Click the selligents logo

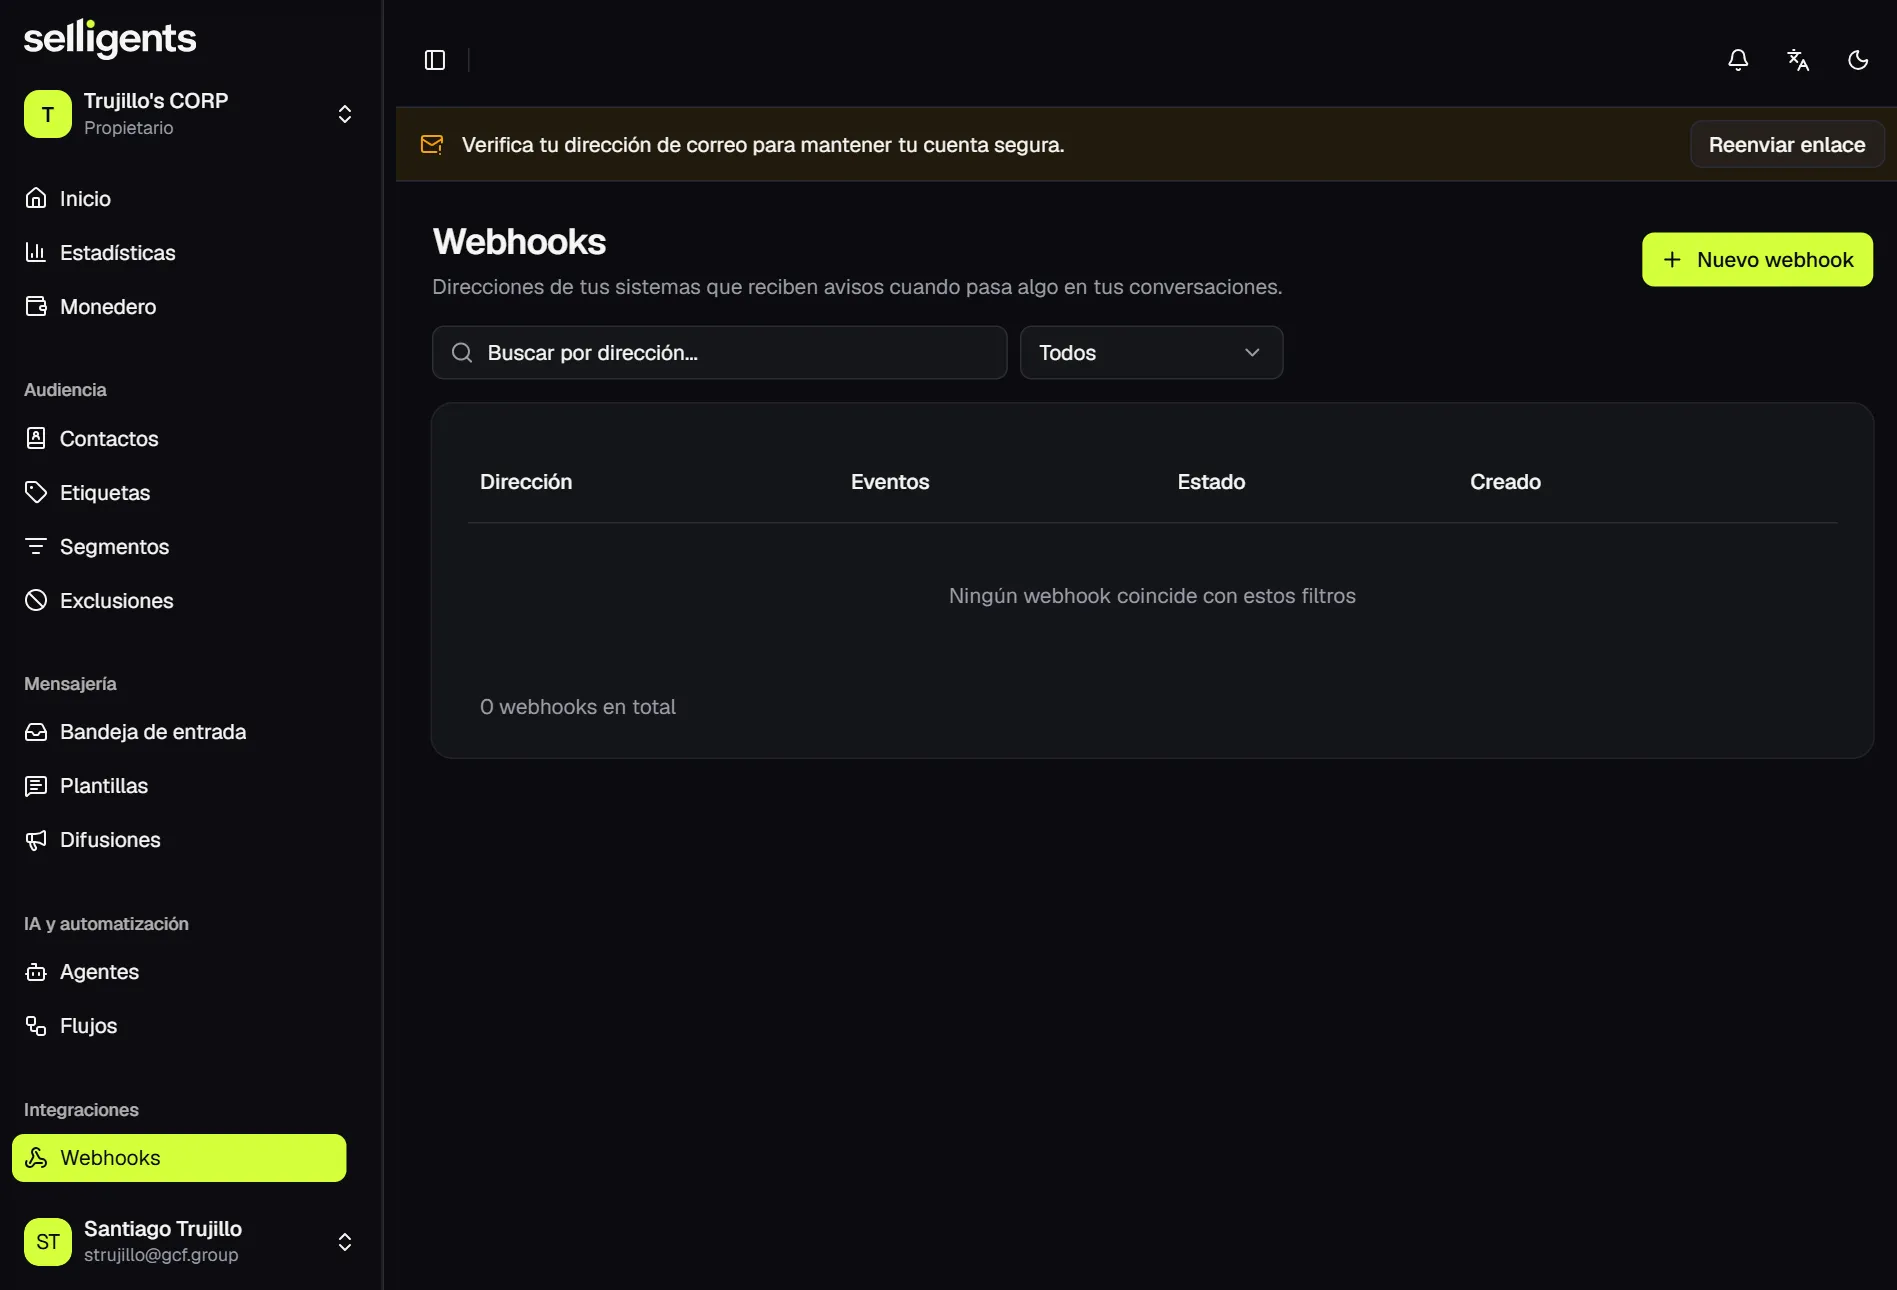pos(110,39)
